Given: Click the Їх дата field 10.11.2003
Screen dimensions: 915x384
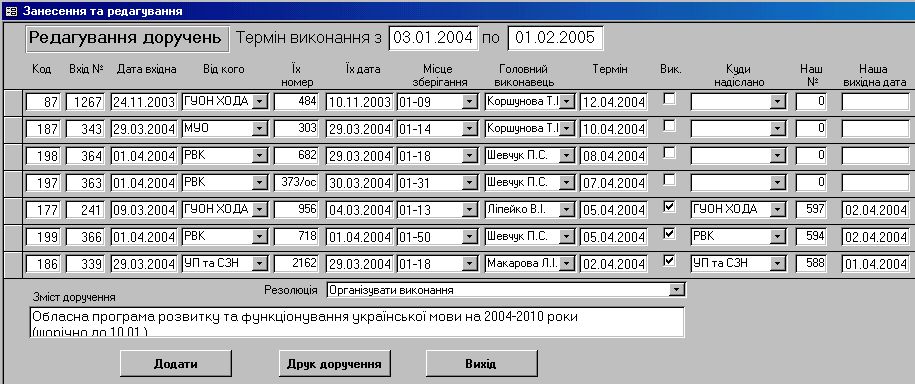Looking at the screenshot, I should (359, 102).
